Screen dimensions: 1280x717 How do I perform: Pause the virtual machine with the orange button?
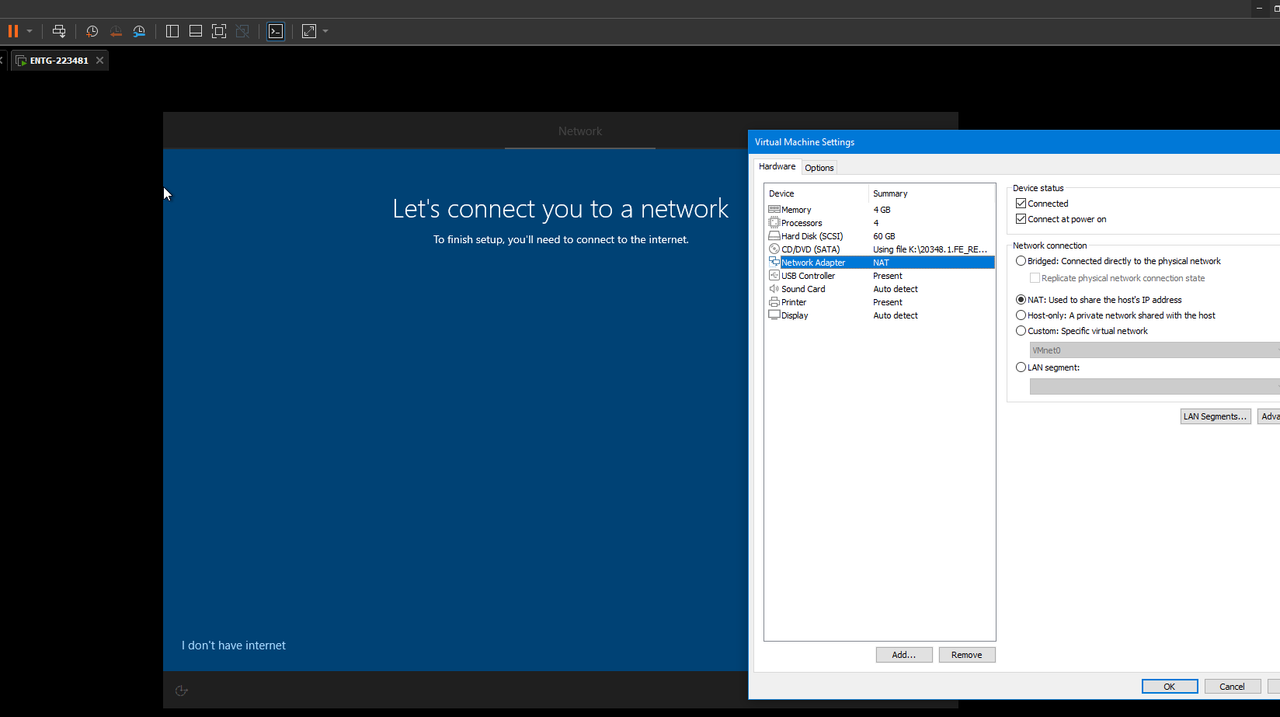[x=13, y=31]
